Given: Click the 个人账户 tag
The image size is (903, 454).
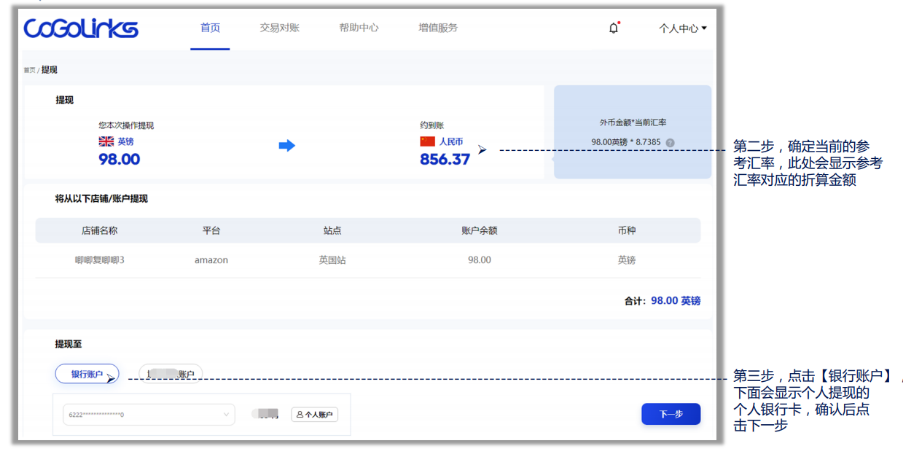Looking at the screenshot, I should point(314,414).
